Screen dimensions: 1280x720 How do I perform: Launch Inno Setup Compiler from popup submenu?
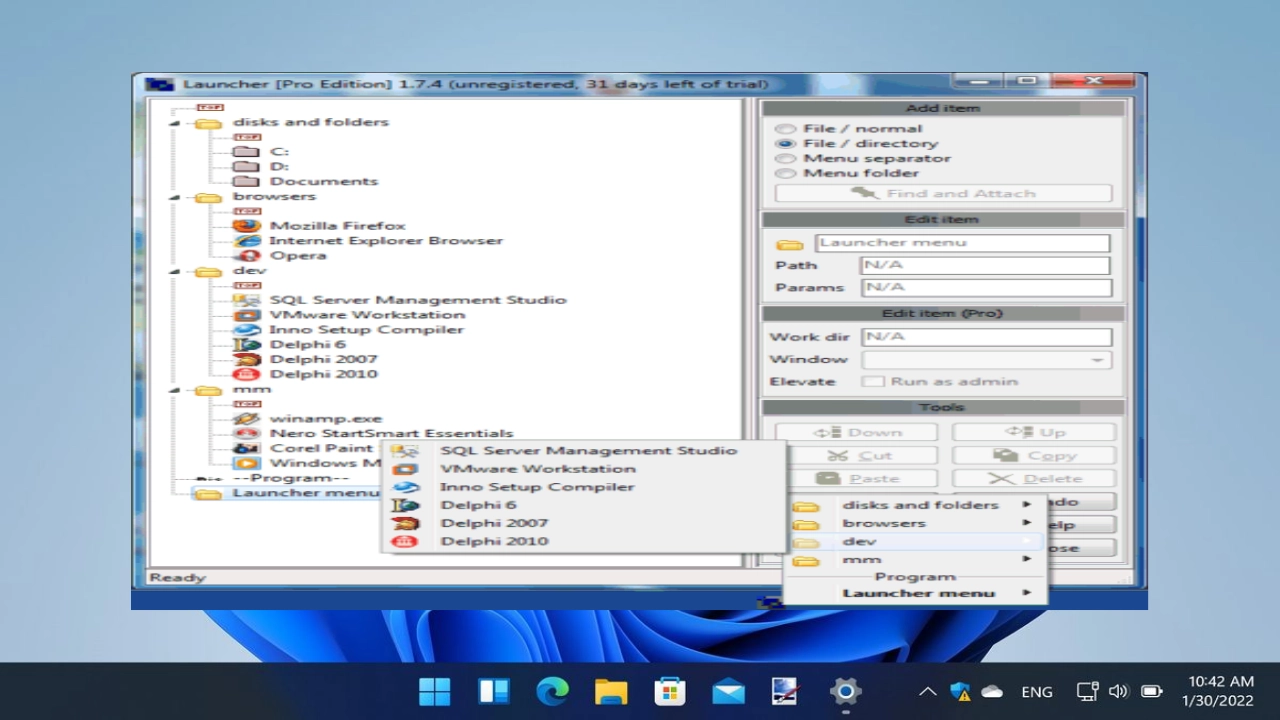tap(584, 487)
